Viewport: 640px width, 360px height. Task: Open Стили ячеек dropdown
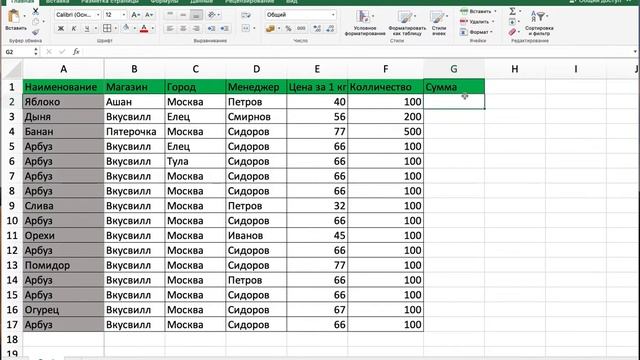[x=439, y=23]
